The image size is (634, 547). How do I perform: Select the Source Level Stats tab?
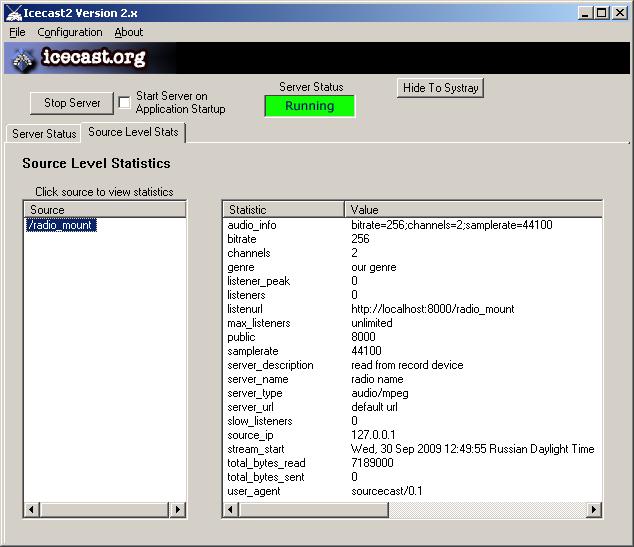(133, 132)
